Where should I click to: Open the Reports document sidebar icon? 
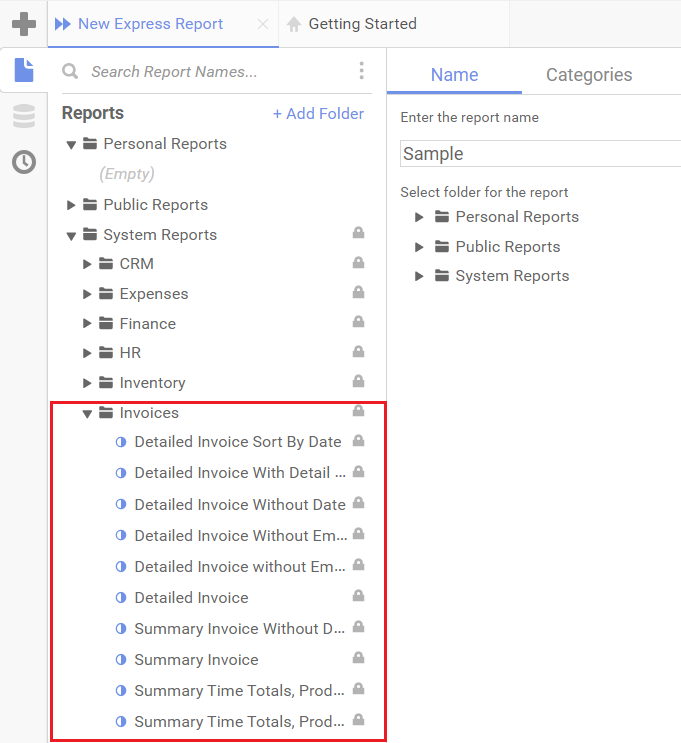tap(24, 70)
